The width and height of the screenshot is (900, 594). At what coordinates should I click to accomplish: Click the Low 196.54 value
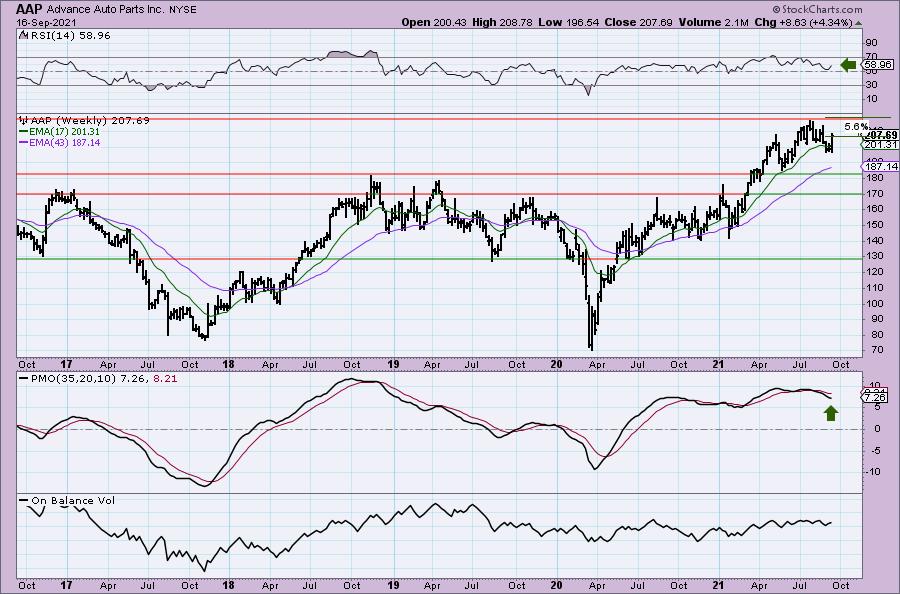(568, 22)
